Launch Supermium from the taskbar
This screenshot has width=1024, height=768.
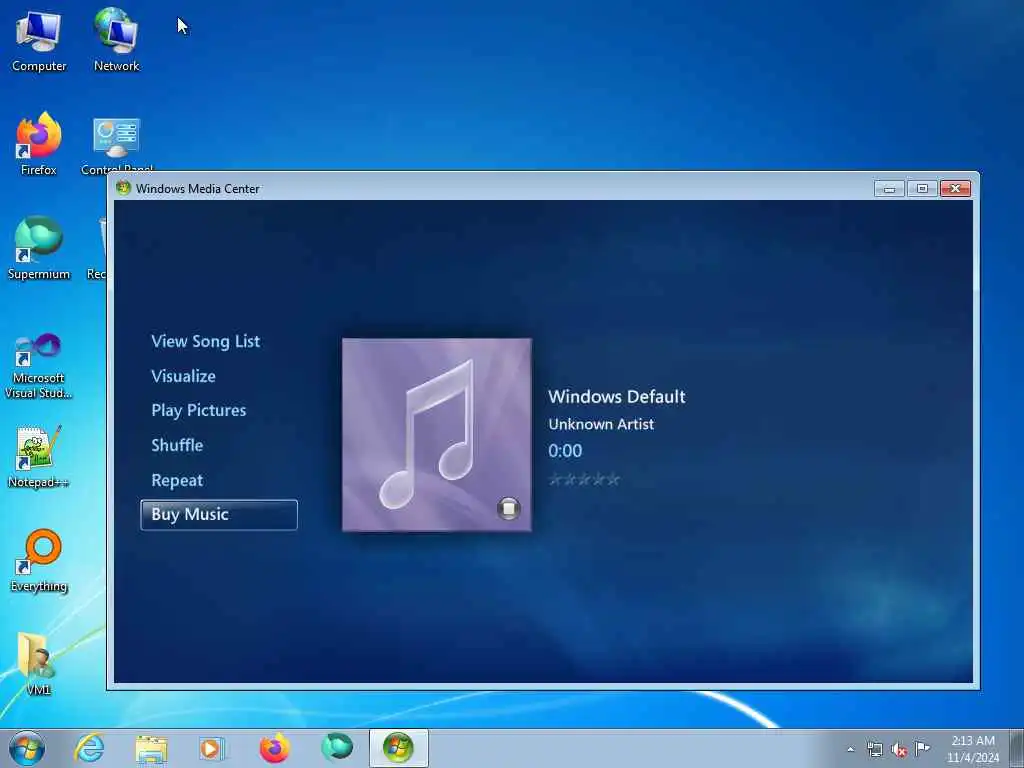(x=337, y=747)
